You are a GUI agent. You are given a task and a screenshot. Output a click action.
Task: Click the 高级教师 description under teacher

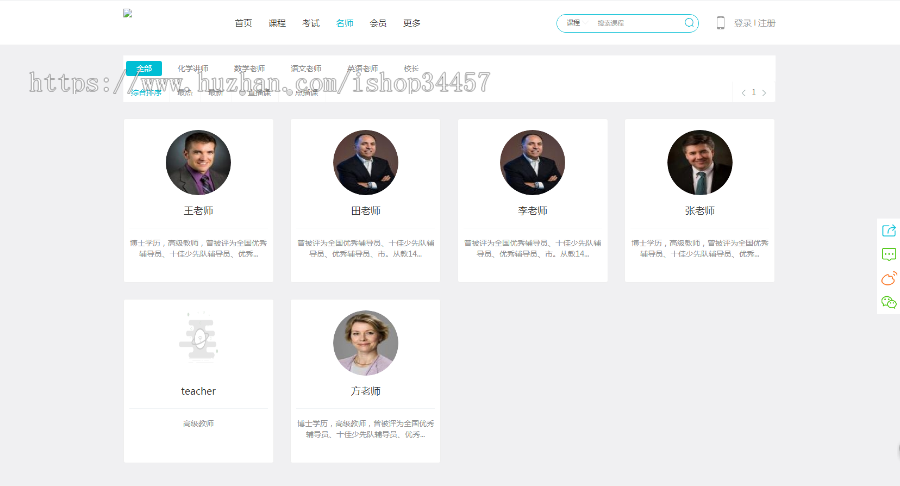pyautogui.click(x=199, y=423)
